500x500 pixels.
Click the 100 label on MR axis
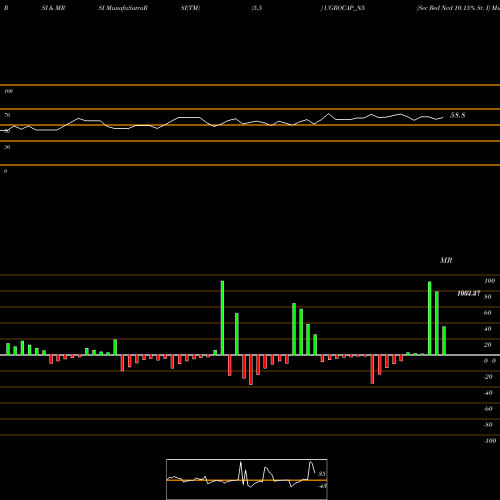click(489, 281)
